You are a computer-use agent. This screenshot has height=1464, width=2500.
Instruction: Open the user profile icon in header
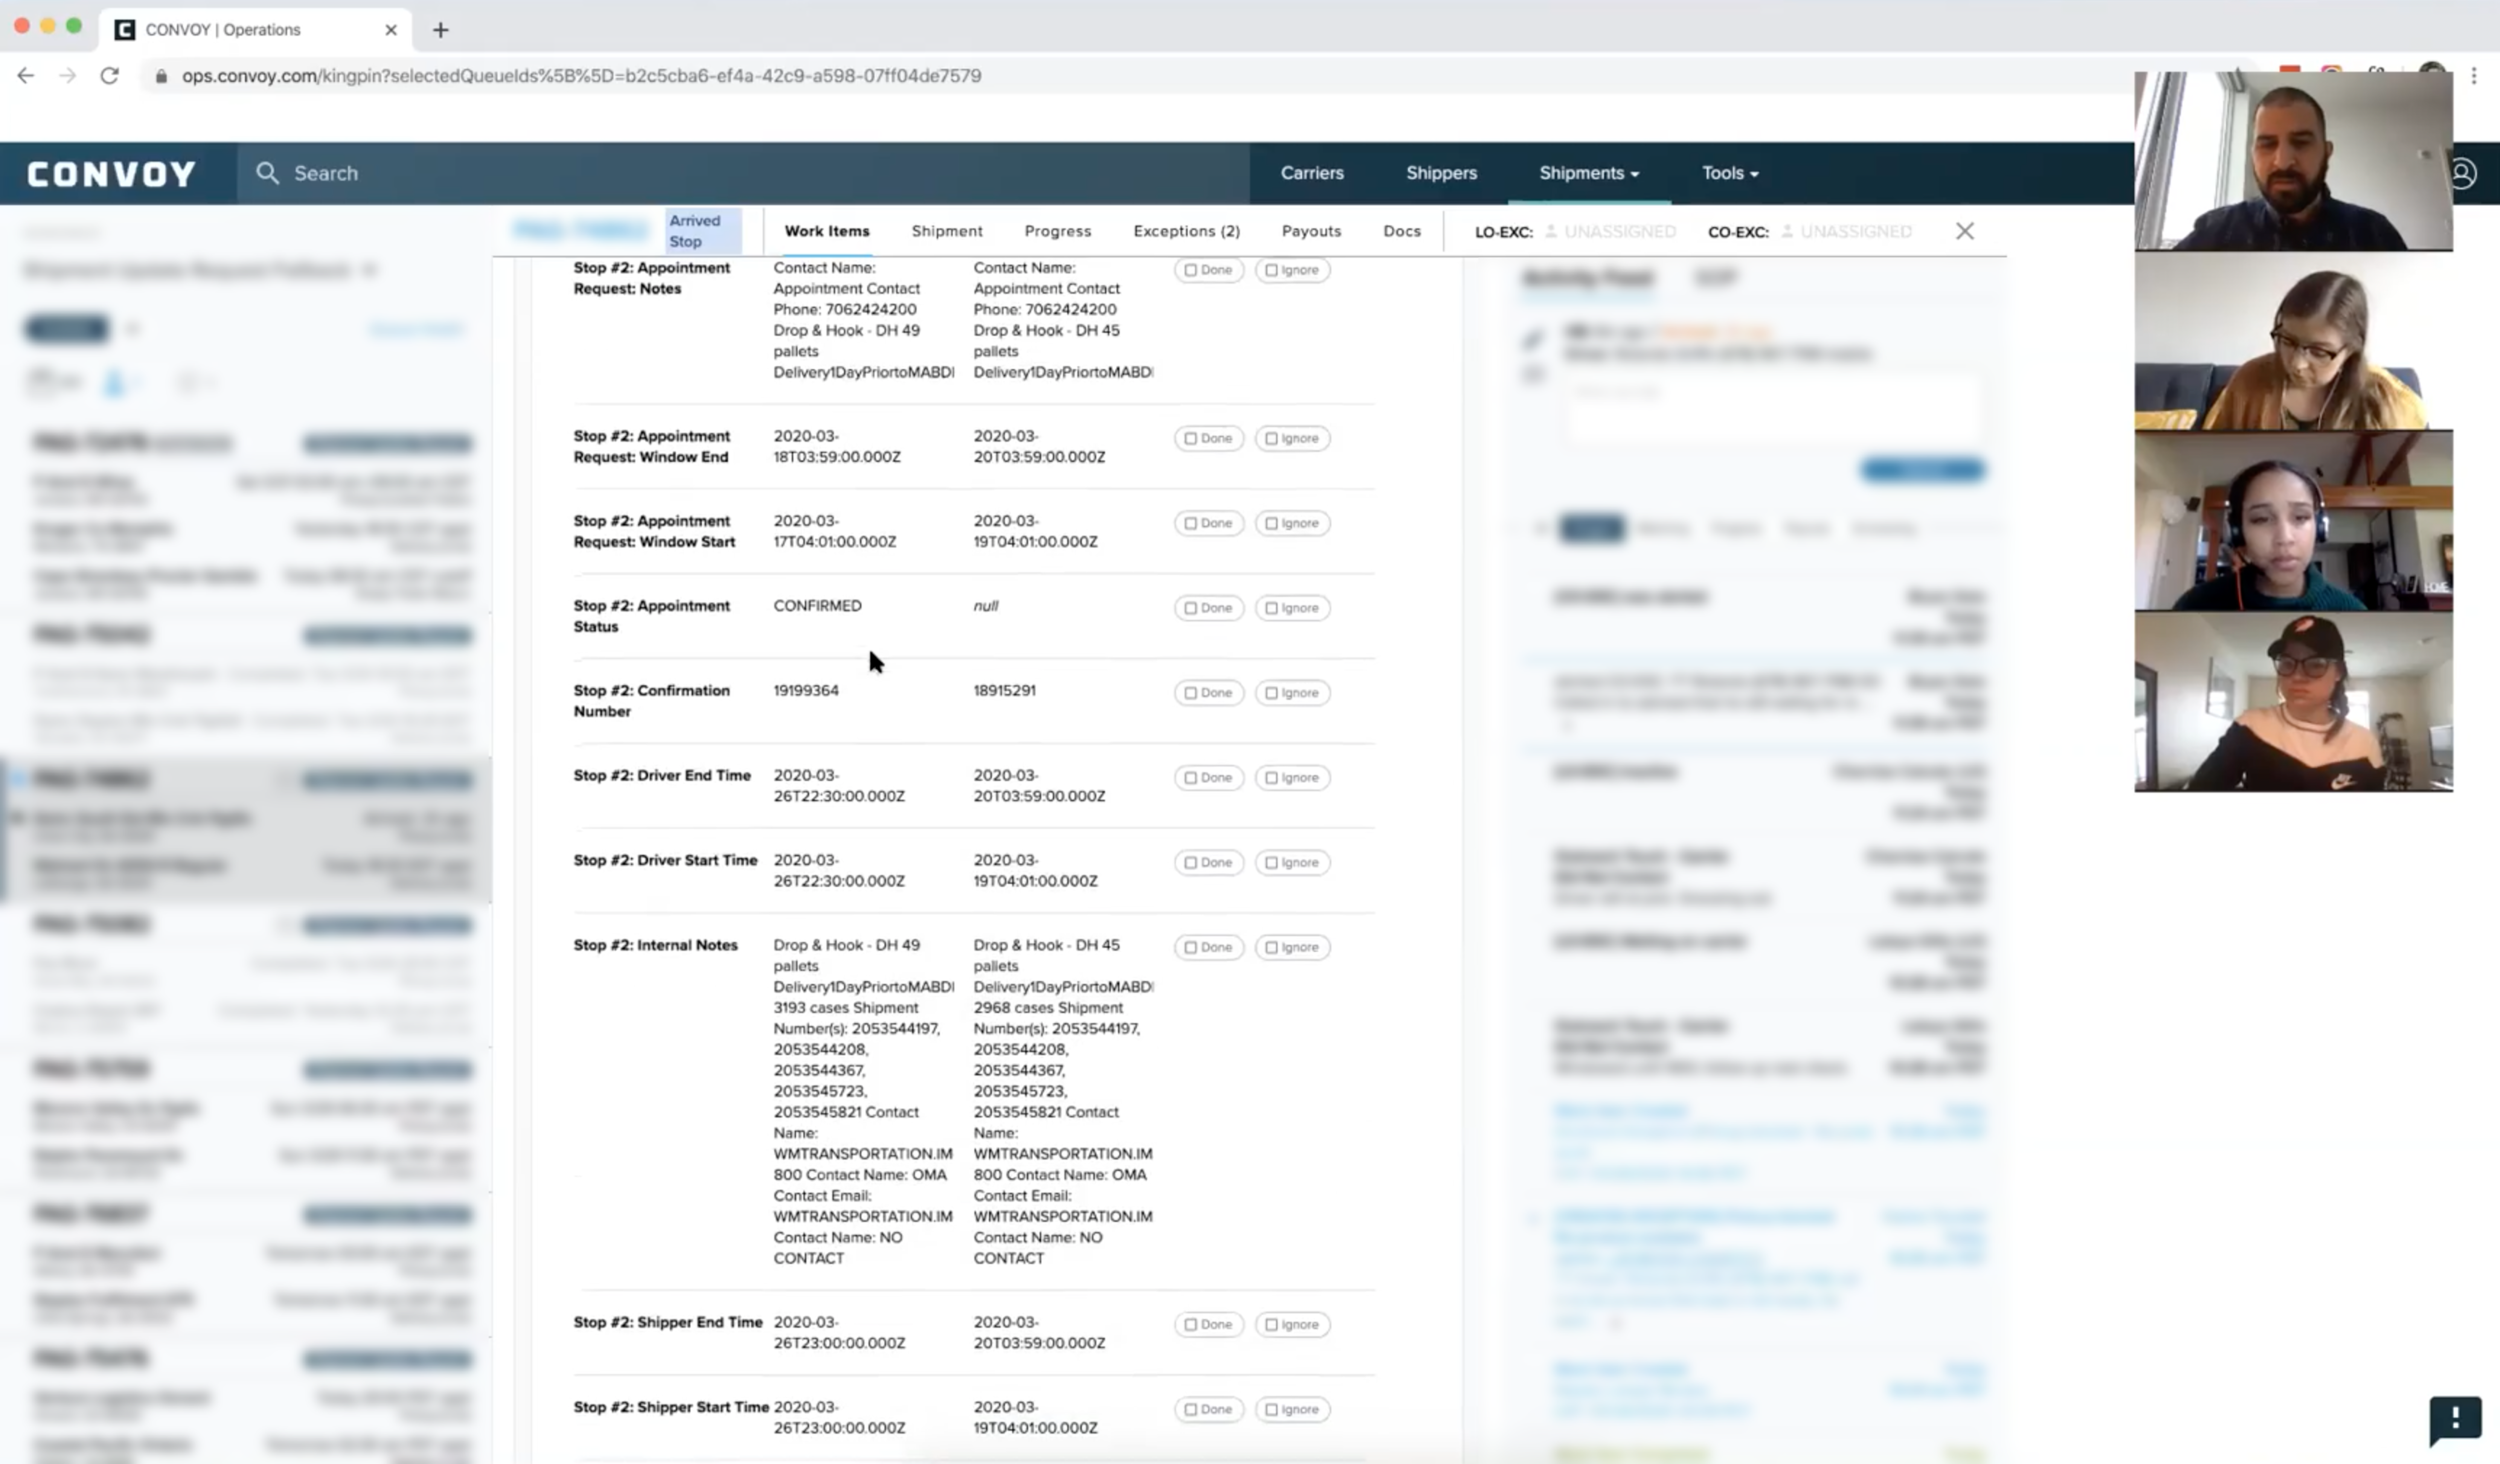(2464, 174)
